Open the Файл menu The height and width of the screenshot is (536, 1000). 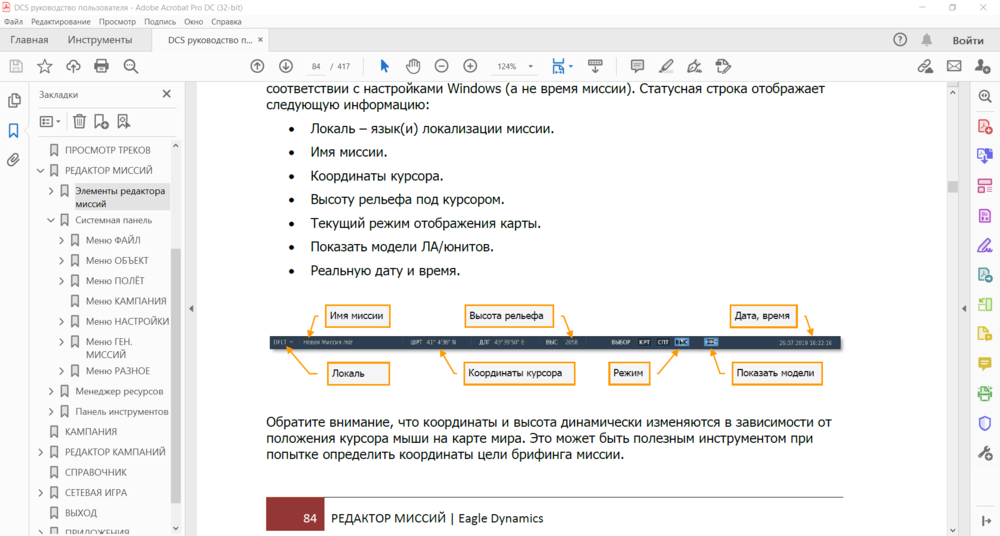pyautogui.click(x=13, y=22)
